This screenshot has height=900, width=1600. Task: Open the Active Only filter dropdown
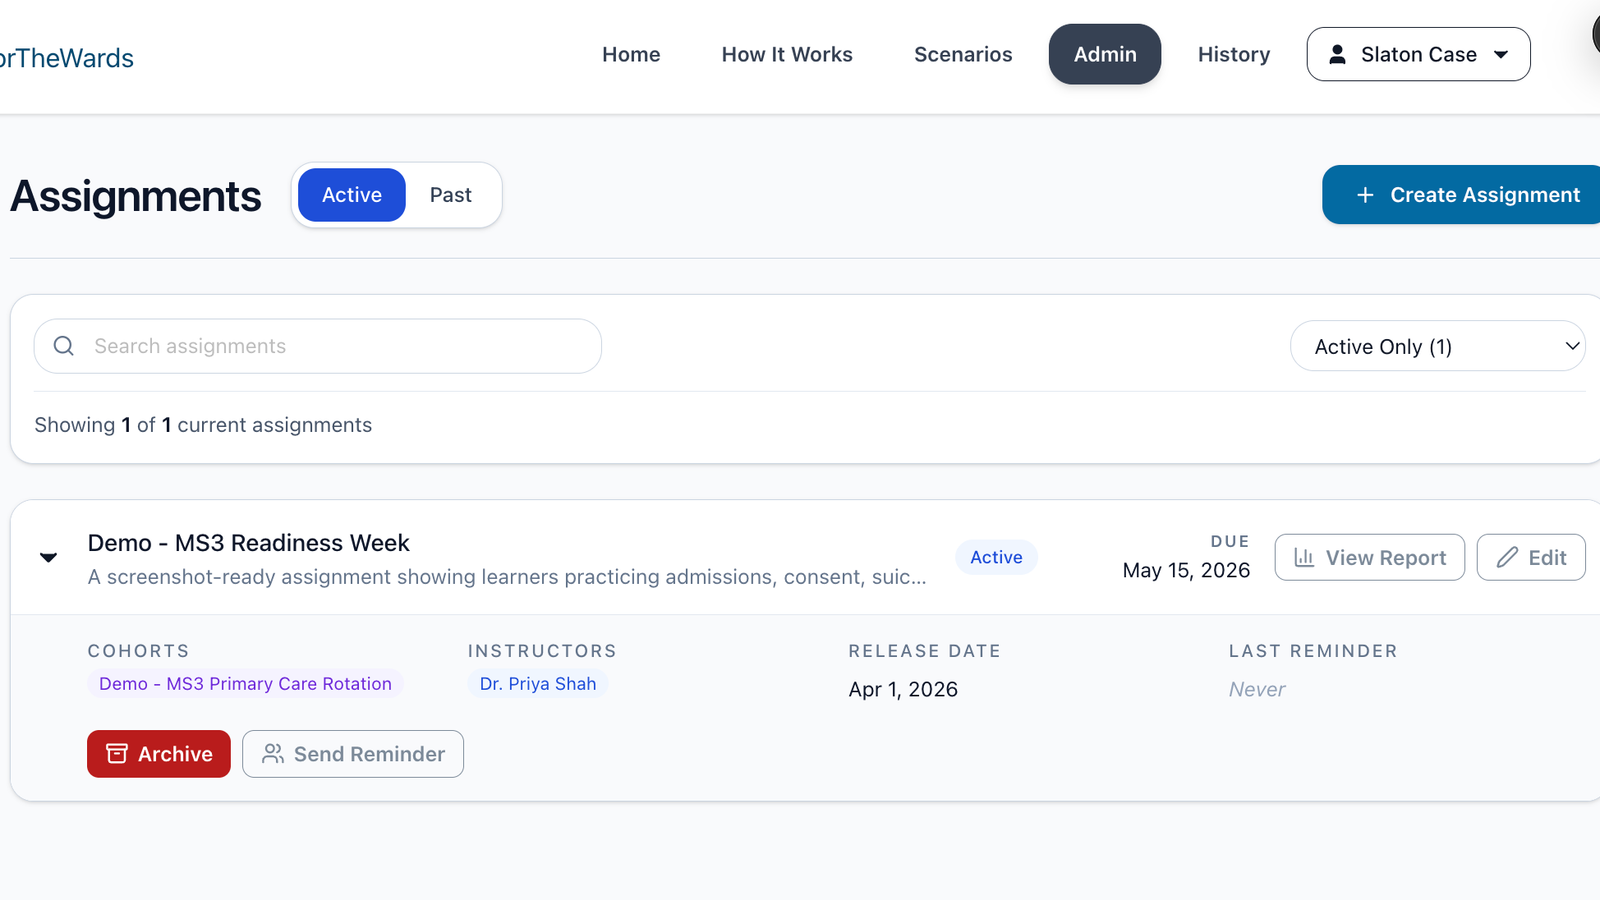pos(1437,346)
